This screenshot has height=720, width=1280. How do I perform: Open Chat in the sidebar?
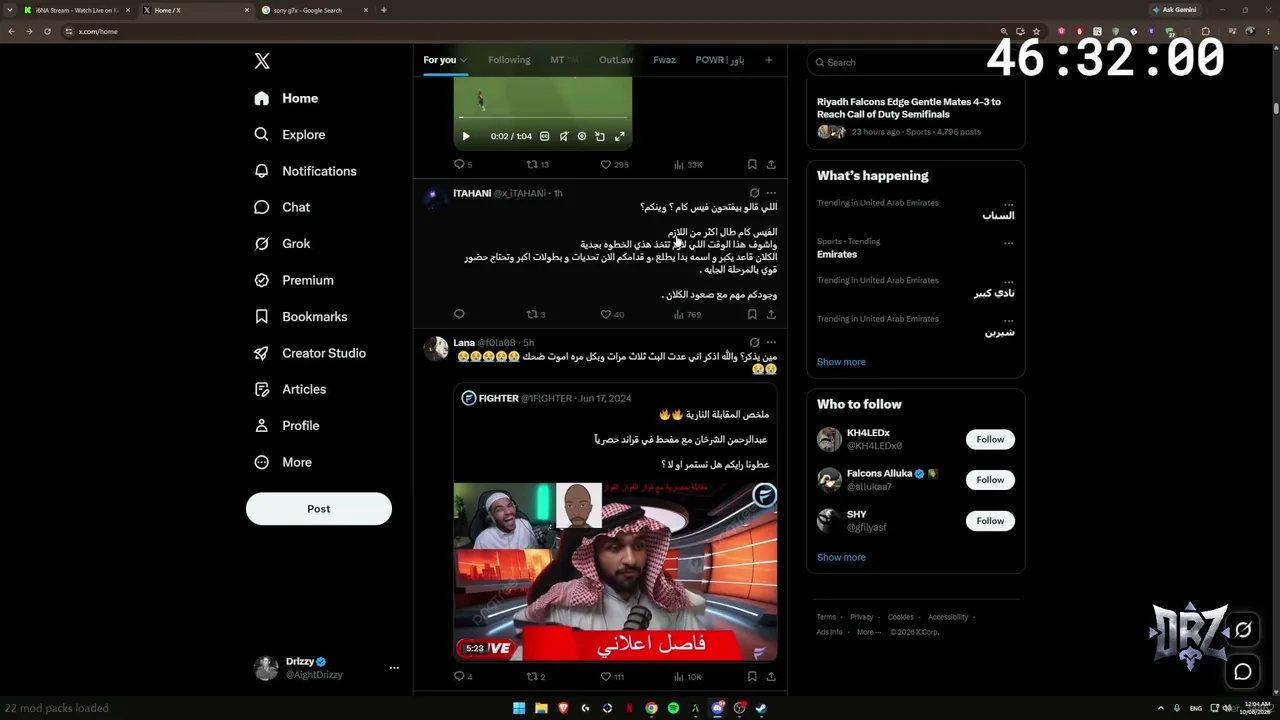coord(282,207)
